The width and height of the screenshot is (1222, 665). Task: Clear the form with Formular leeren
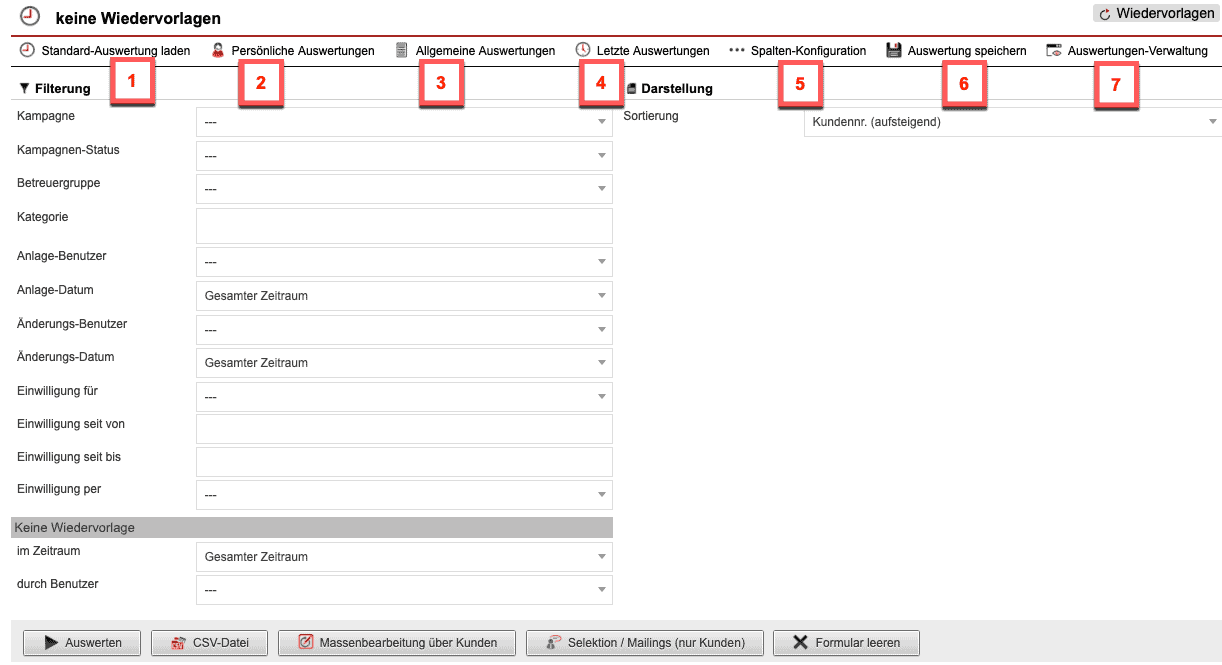coord(846,642)
